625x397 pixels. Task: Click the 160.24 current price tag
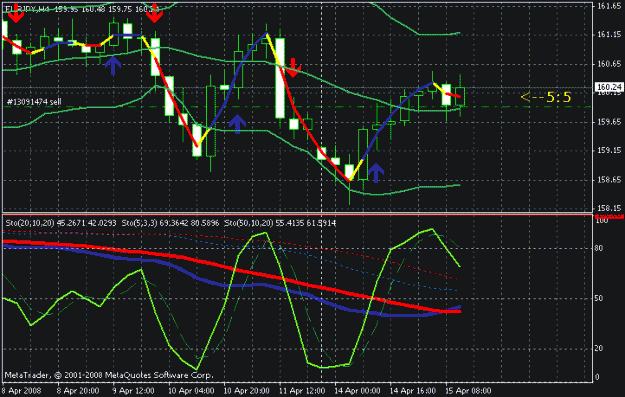[609, 87]
